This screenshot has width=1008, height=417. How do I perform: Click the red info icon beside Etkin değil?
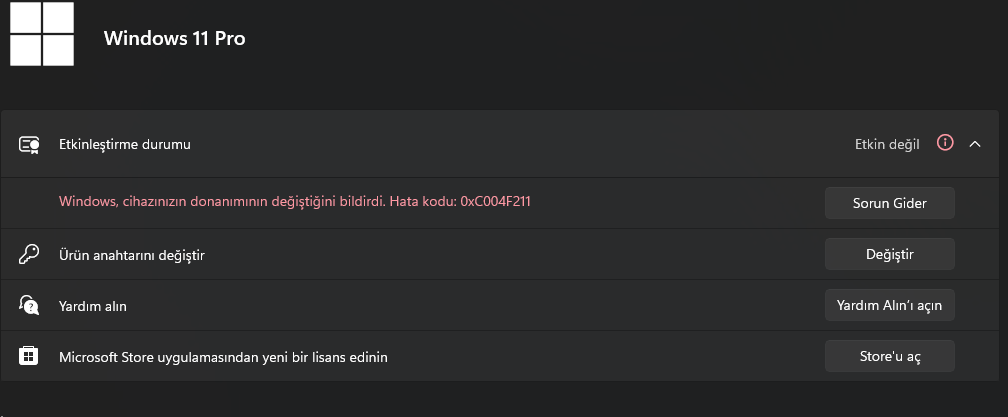click(x=944, y=143)
